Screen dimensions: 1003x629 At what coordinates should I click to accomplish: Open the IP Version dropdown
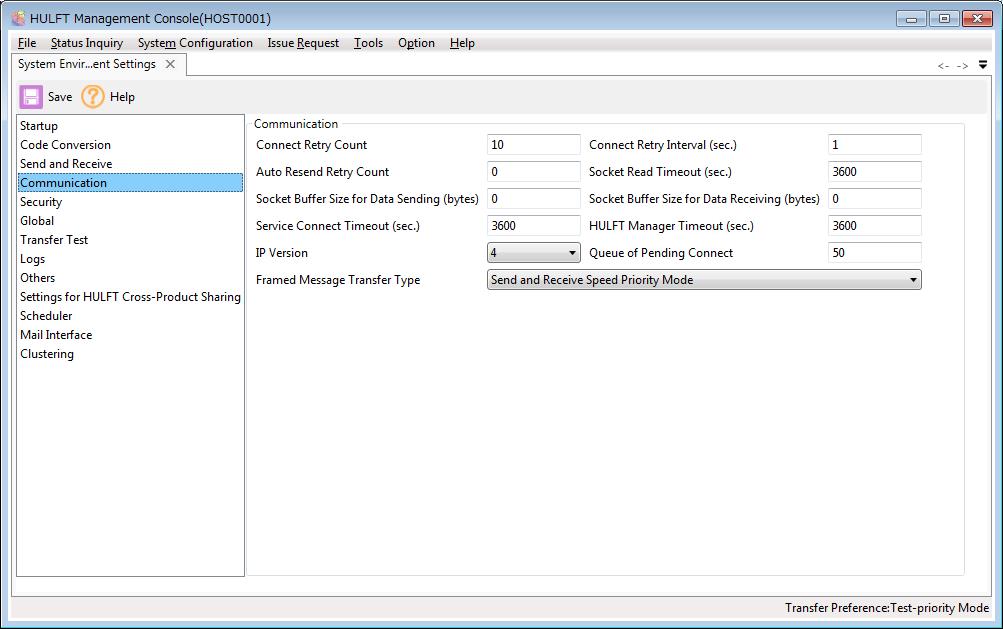(533, 253)
